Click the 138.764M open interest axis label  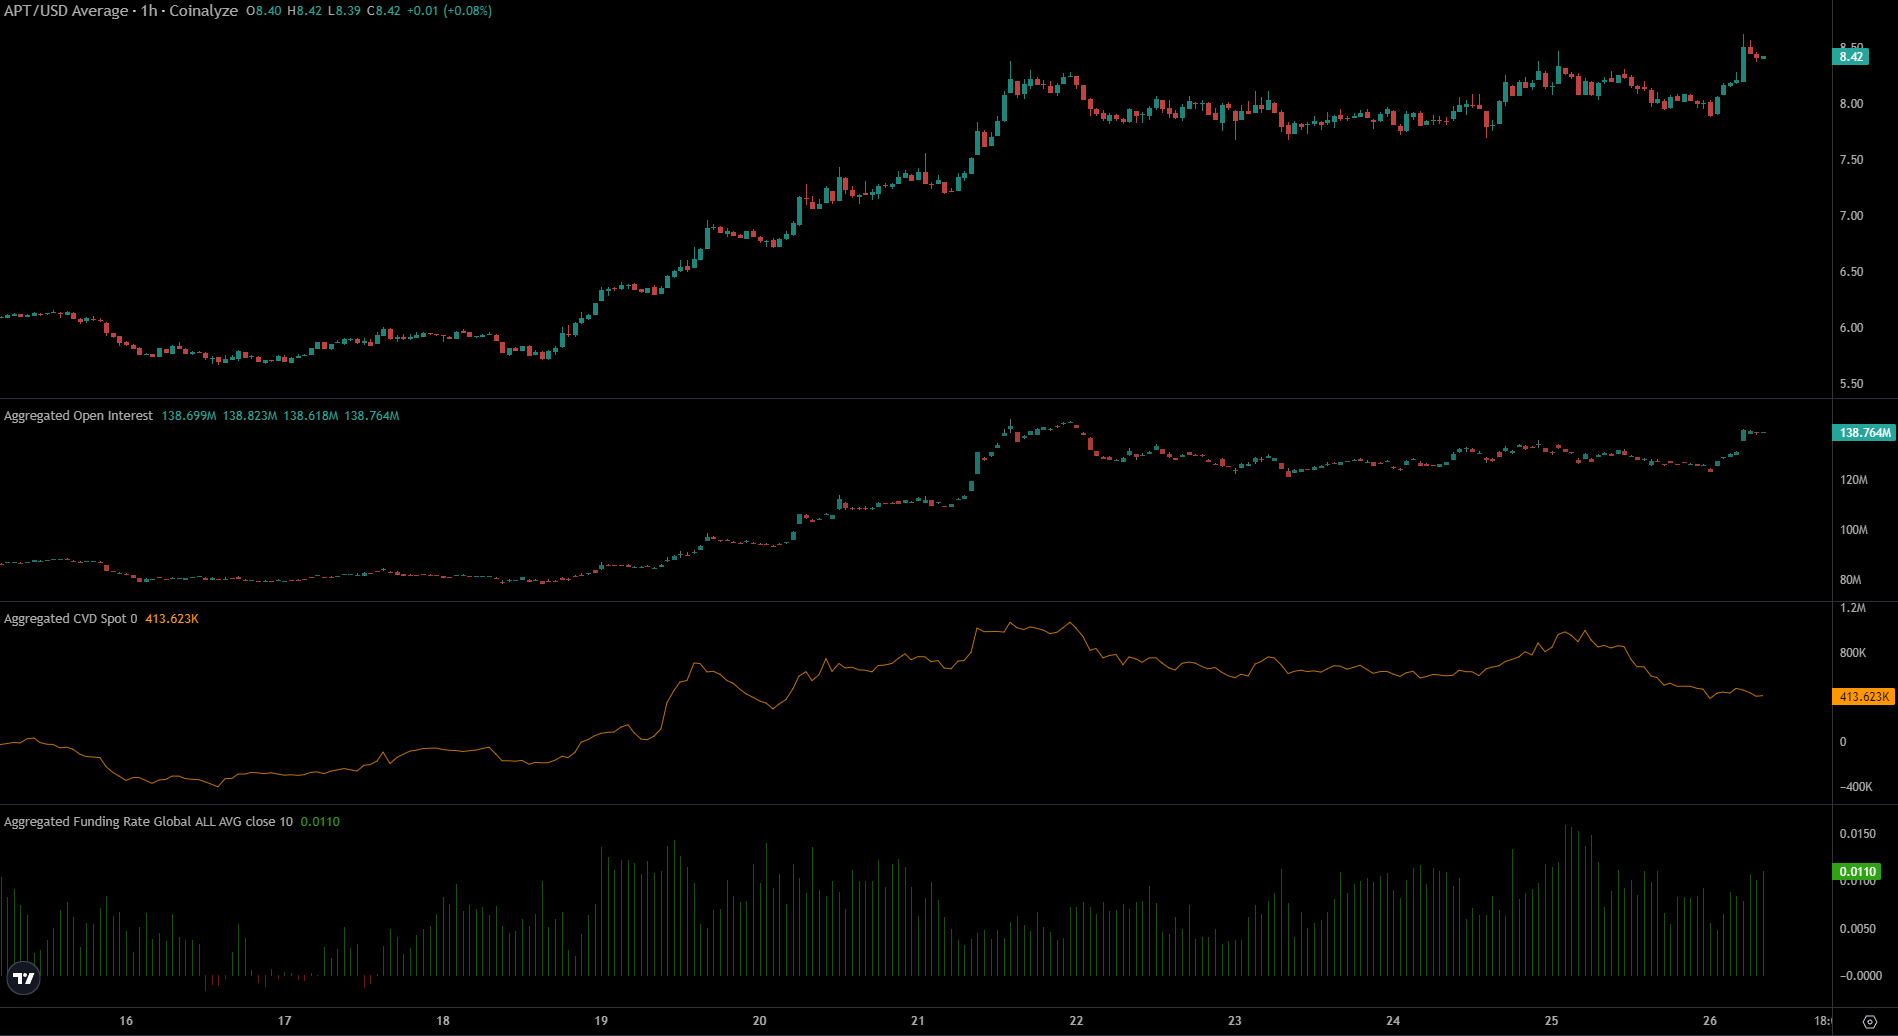point(1865,433)
